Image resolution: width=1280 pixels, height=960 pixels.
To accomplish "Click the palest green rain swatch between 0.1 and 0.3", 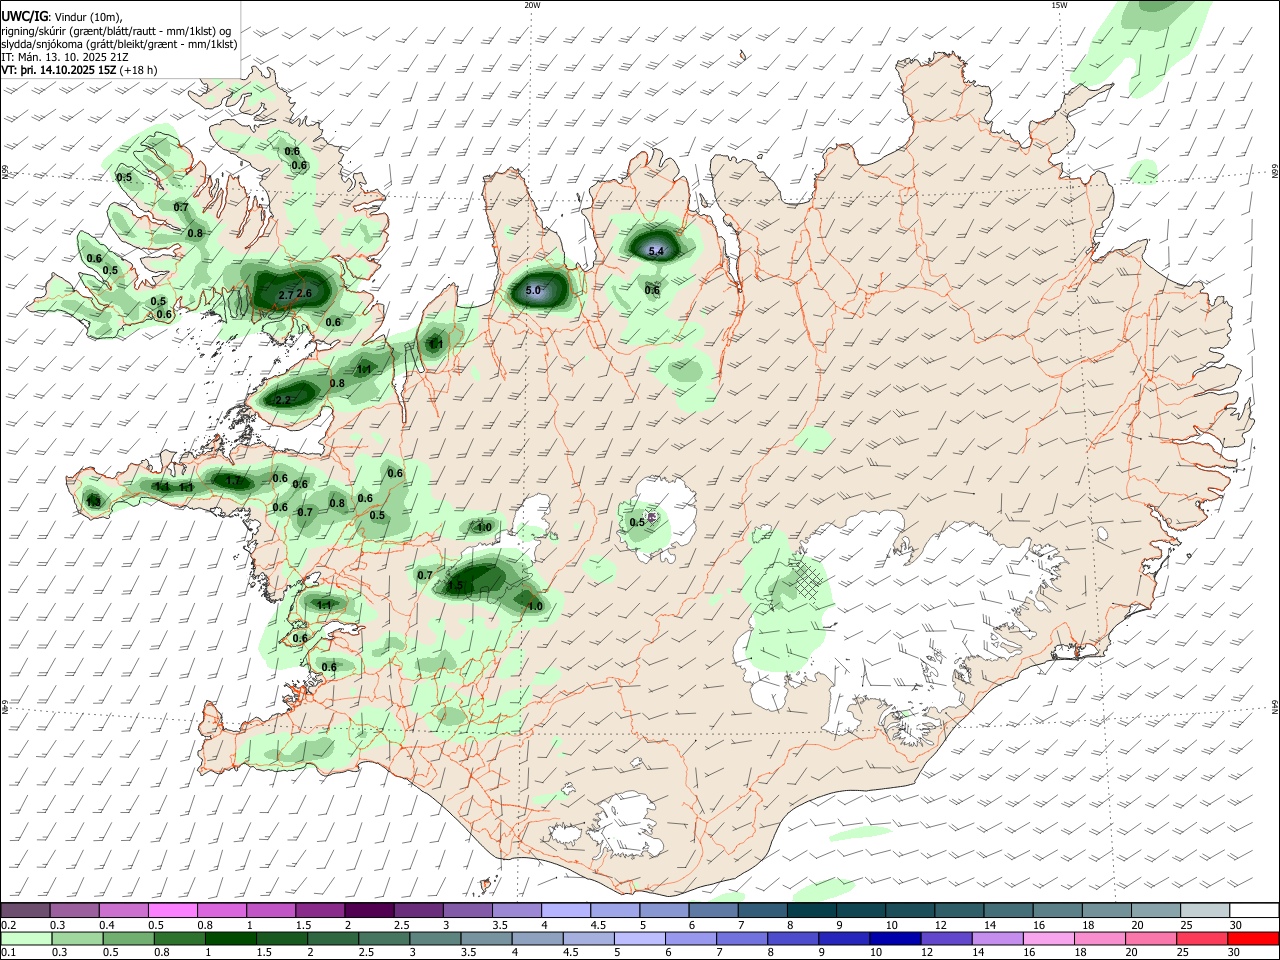I will coord(27,938).
